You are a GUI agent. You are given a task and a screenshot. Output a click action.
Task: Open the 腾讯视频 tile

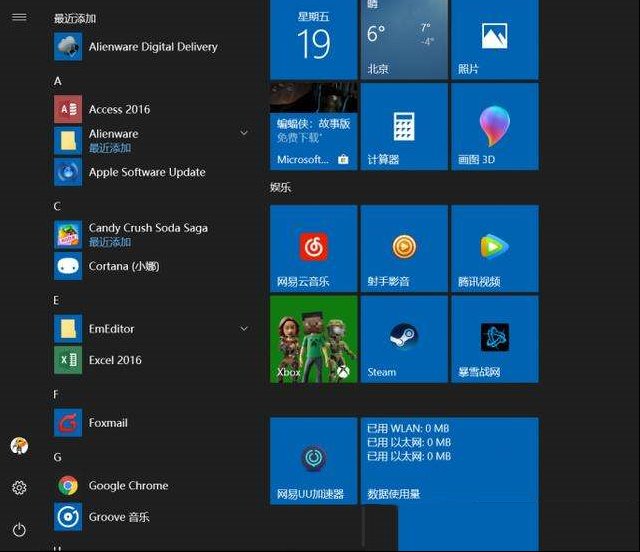(495, 249)
